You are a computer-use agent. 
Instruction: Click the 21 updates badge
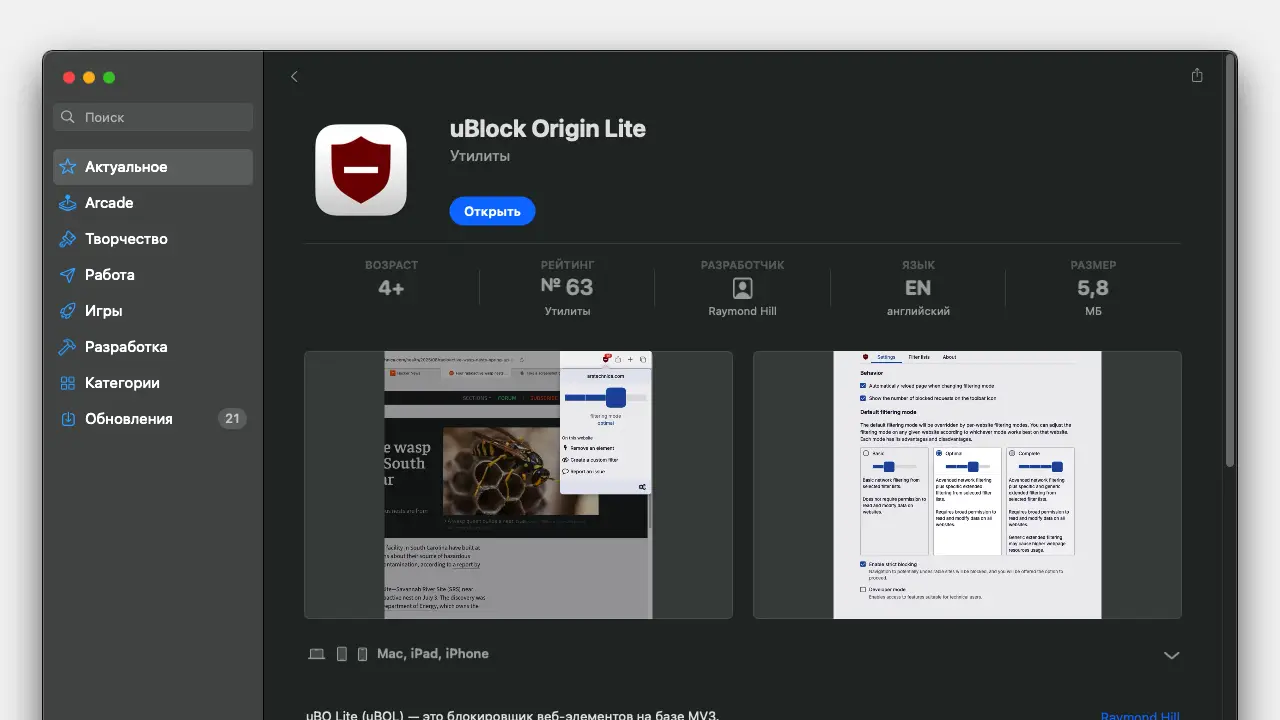232,419
